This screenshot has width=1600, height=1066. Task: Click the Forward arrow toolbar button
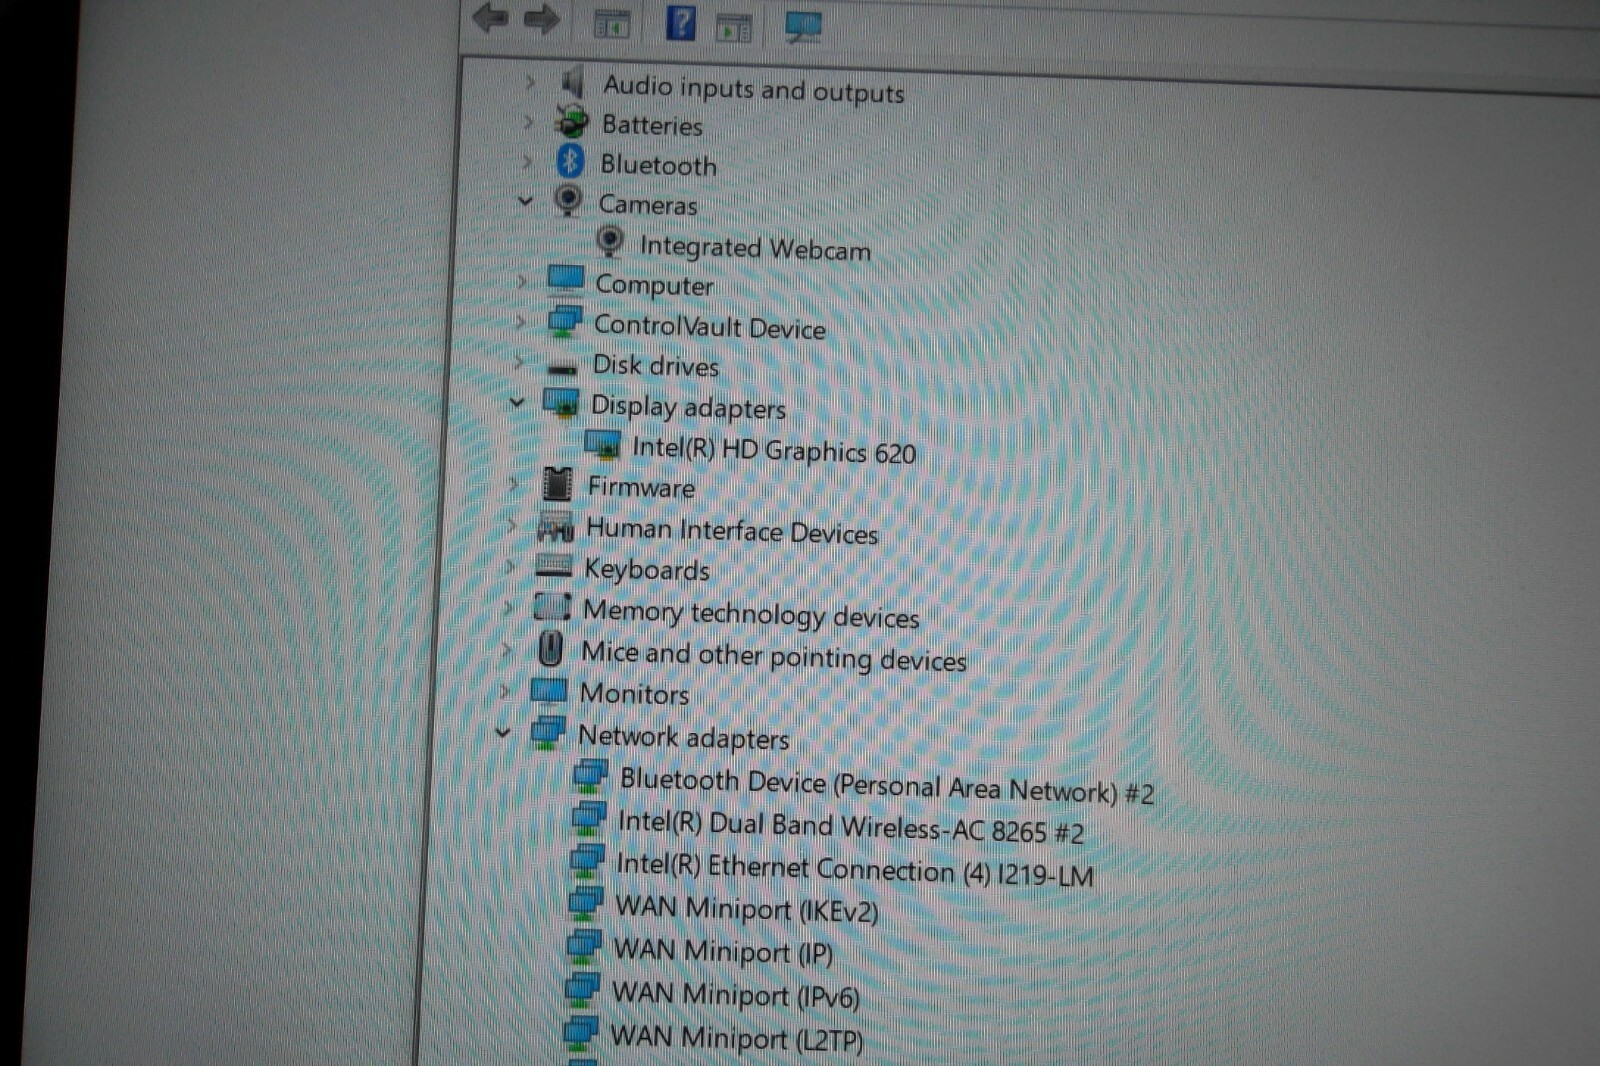(541, 19)
